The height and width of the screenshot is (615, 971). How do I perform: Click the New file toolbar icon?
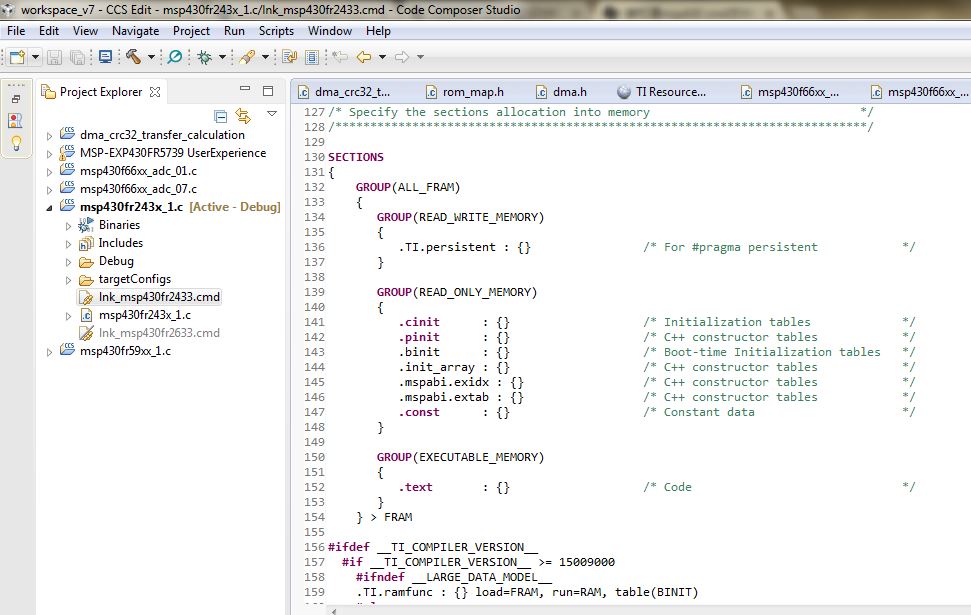tap(17, 57)
